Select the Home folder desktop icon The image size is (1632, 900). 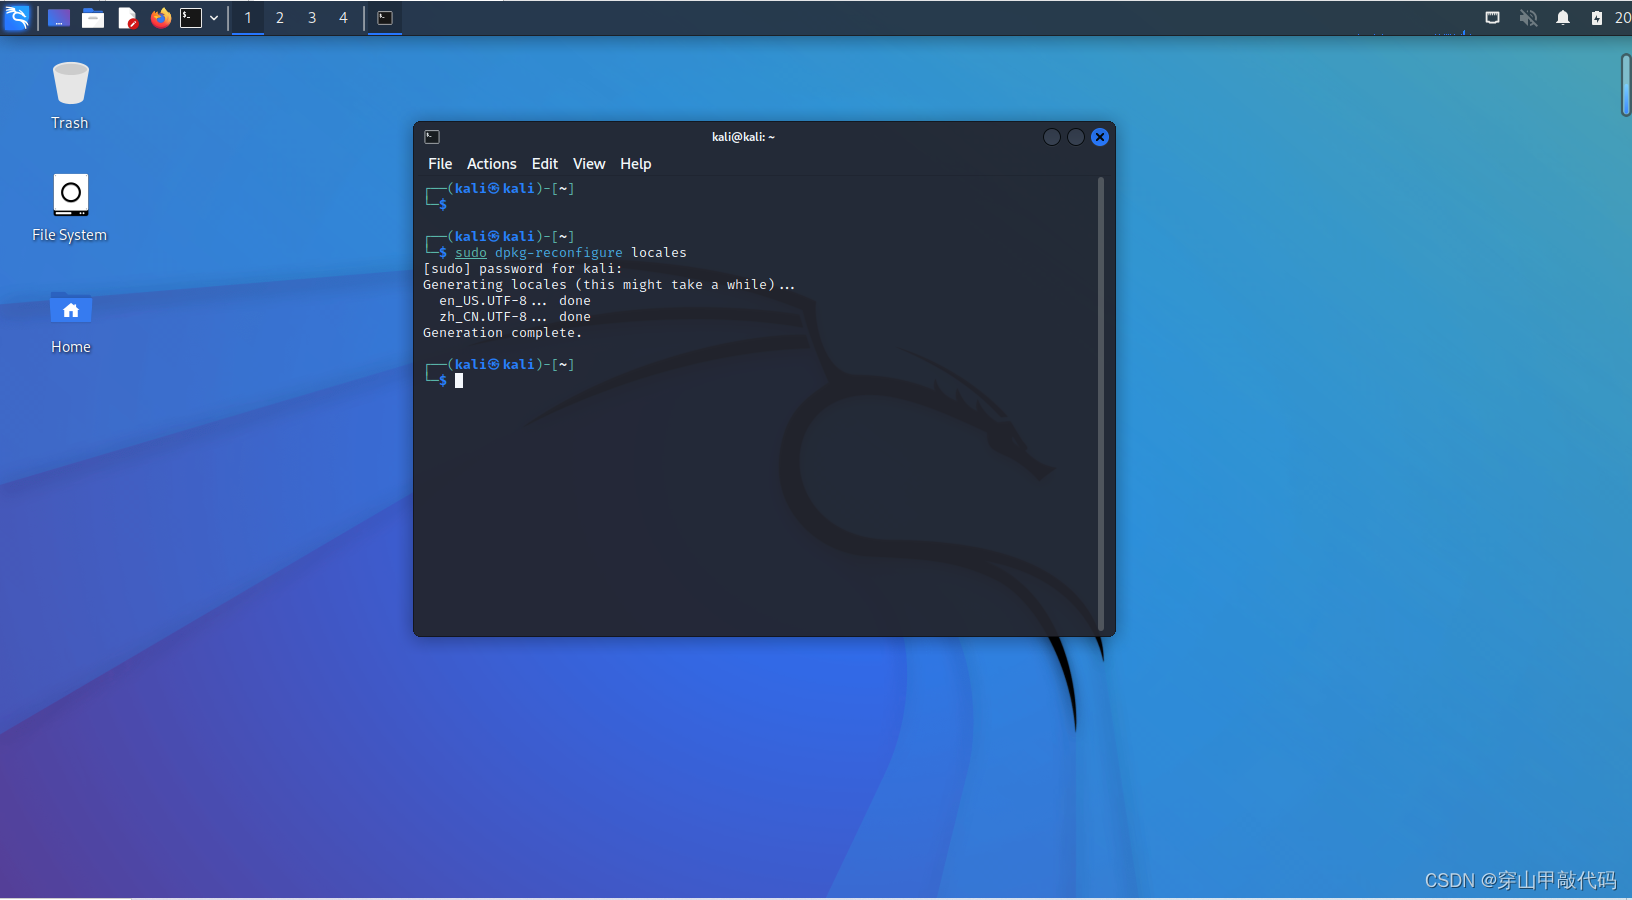tap(70, 322)
